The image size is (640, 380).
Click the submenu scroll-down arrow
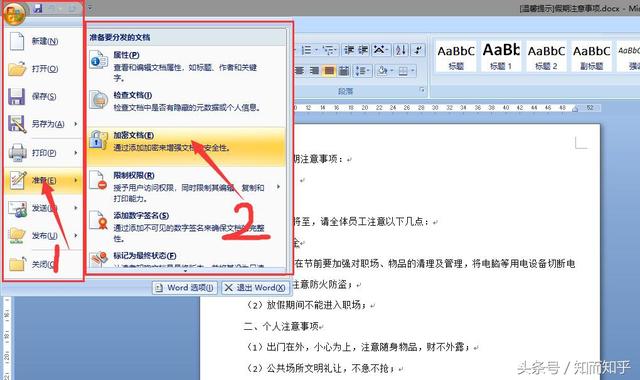(186, 271)
